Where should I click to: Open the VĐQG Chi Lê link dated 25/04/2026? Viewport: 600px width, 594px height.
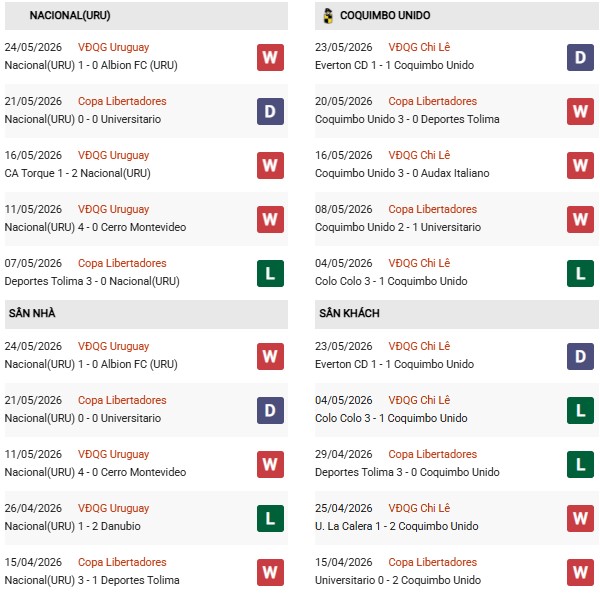coord(419,508)
